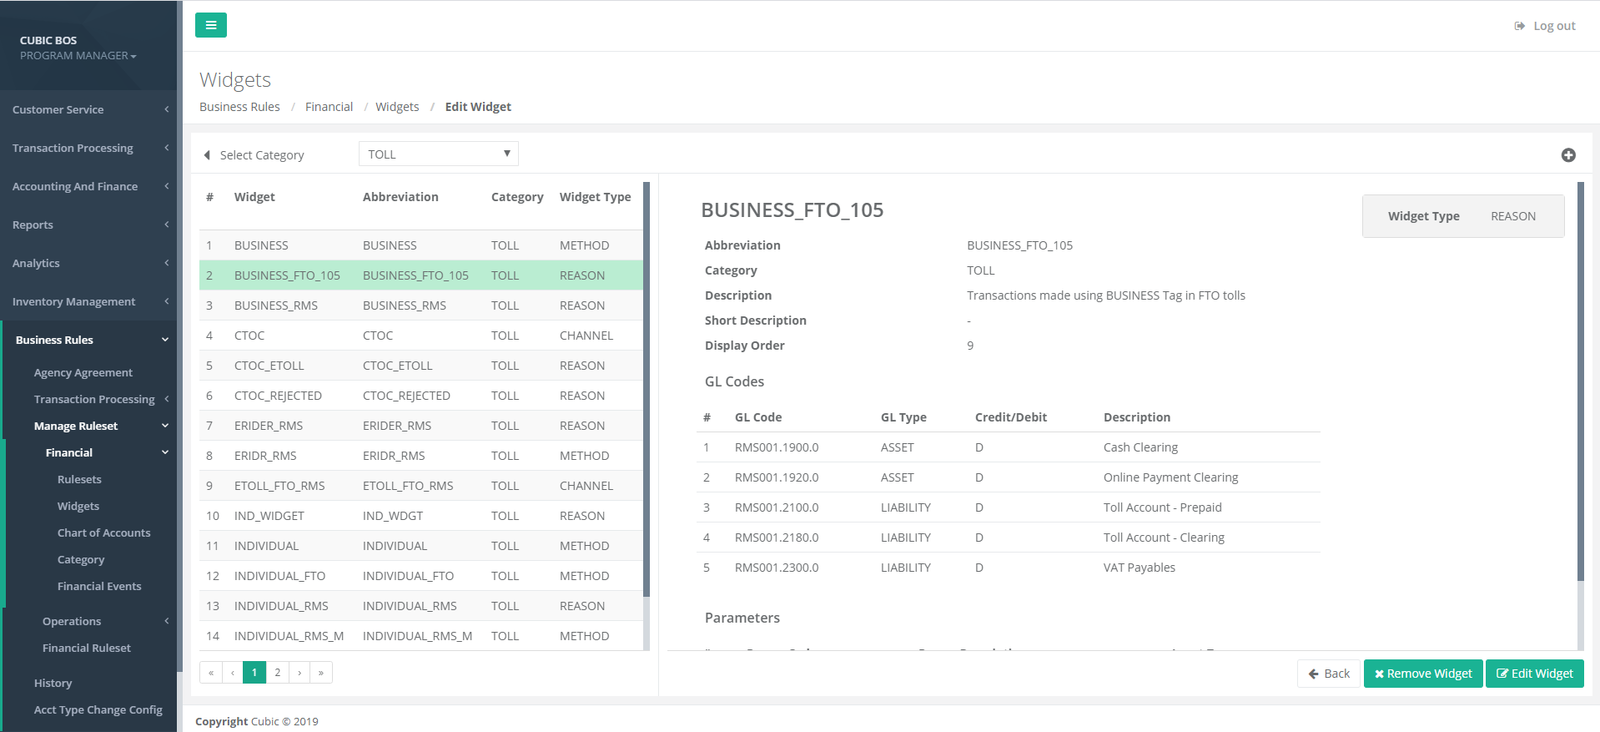The width and height of the screenshot is (1600, 732).
Task: Open the Rulesets sidebar item
Action: (x=79, y=480)
